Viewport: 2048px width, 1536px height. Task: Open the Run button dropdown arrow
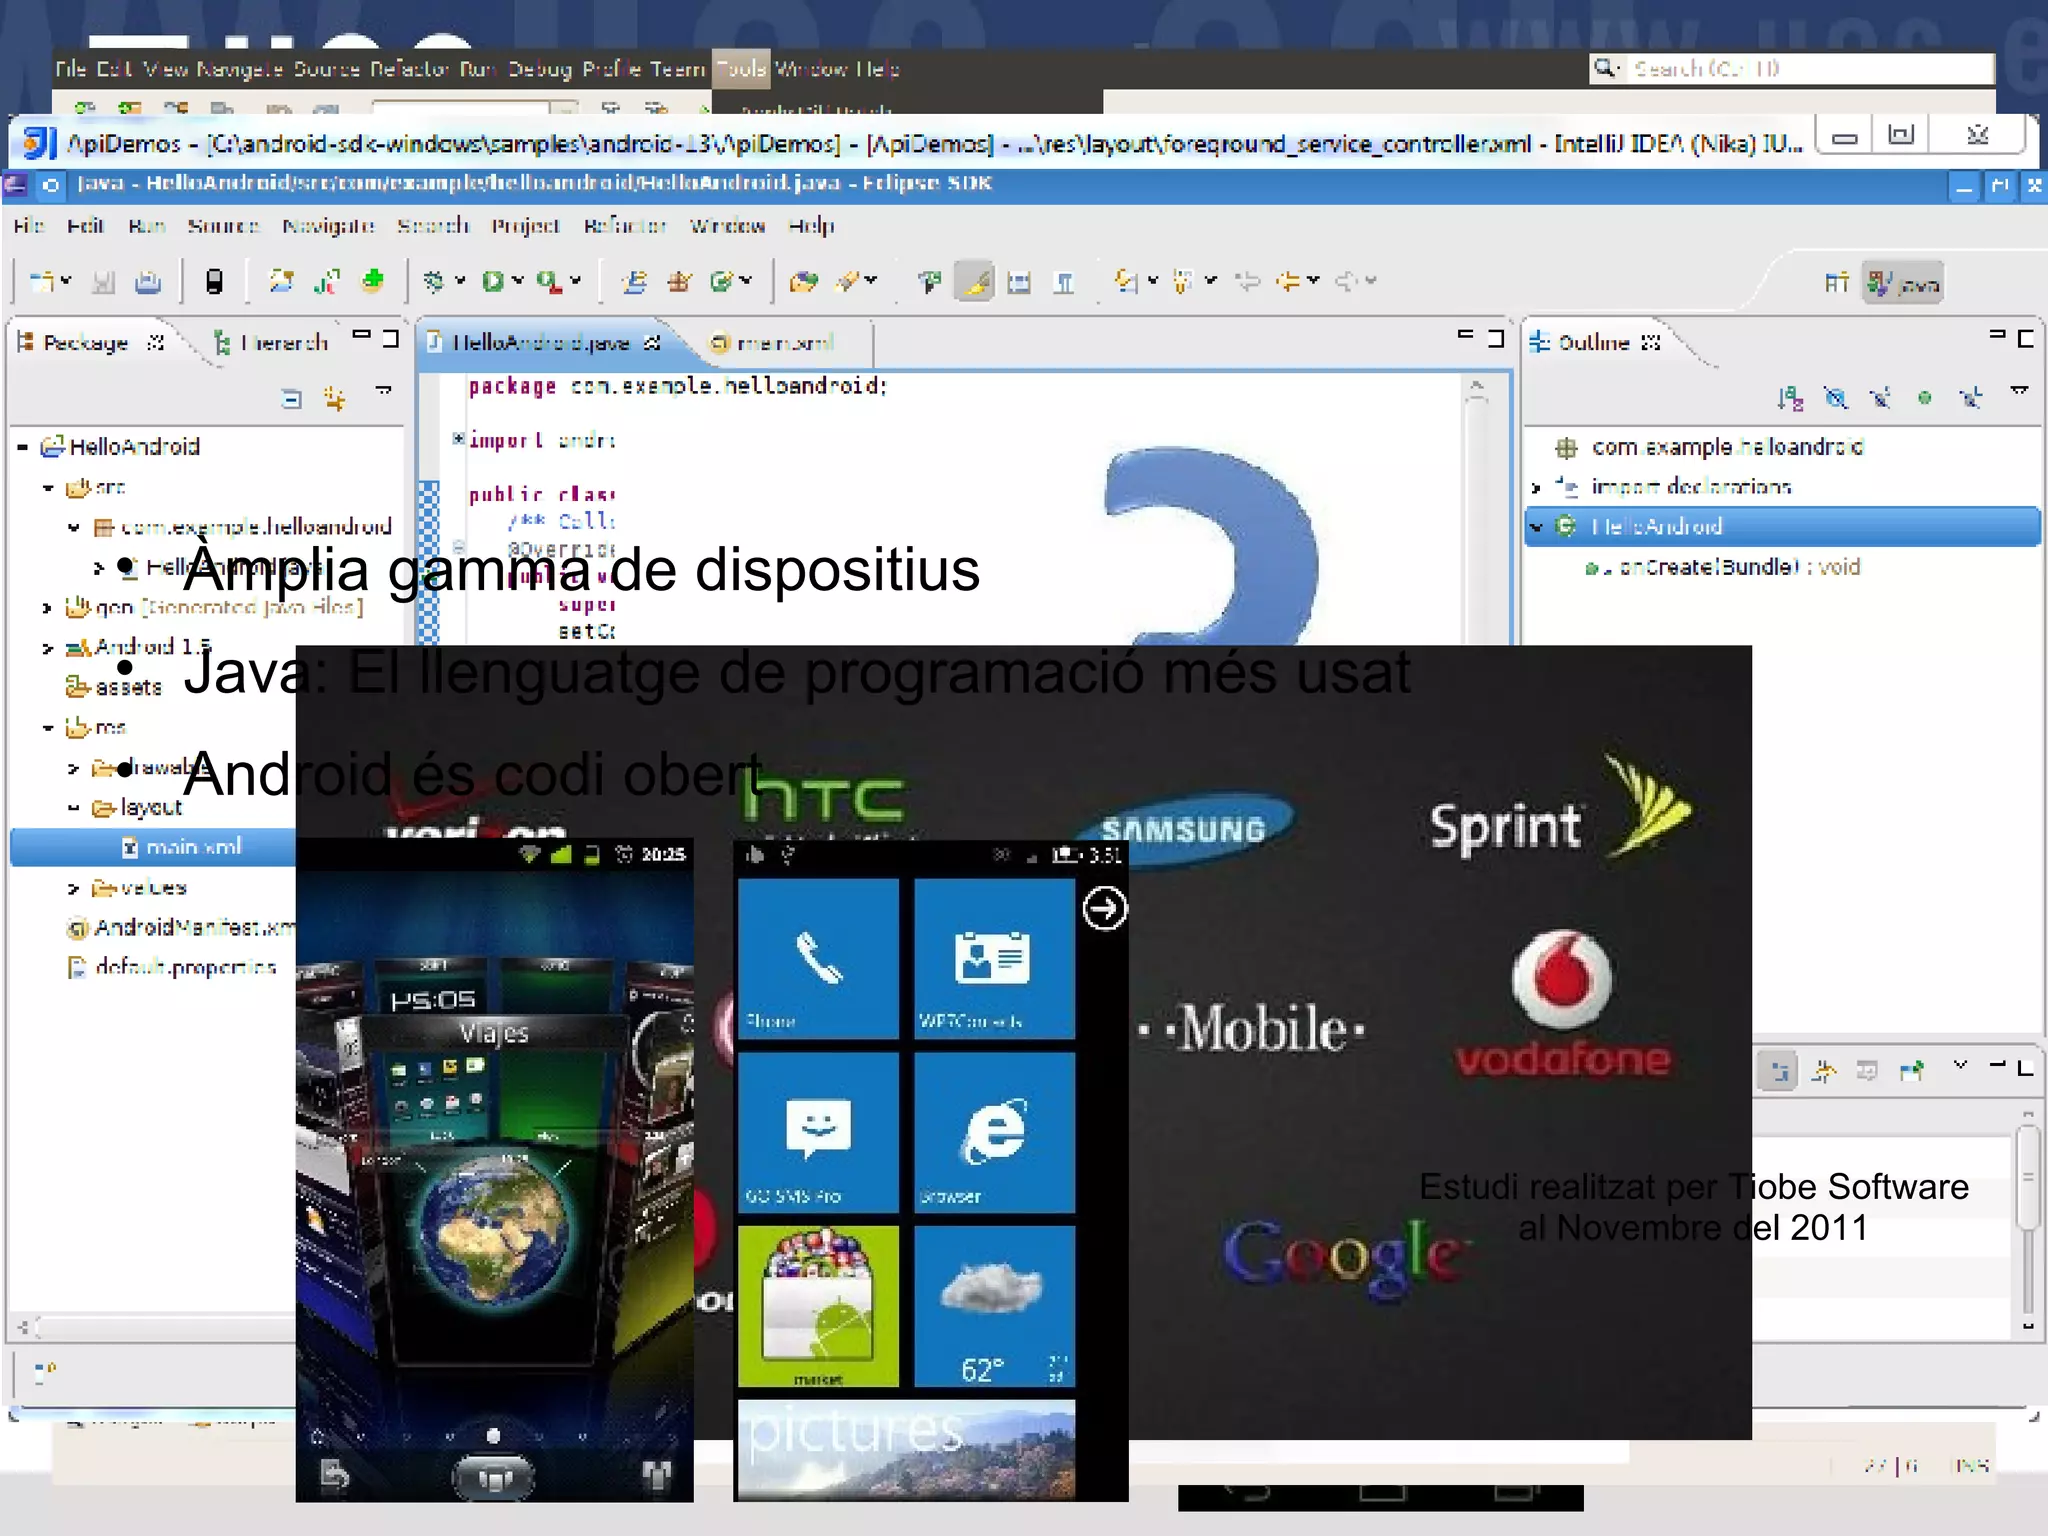click(518, 281)
